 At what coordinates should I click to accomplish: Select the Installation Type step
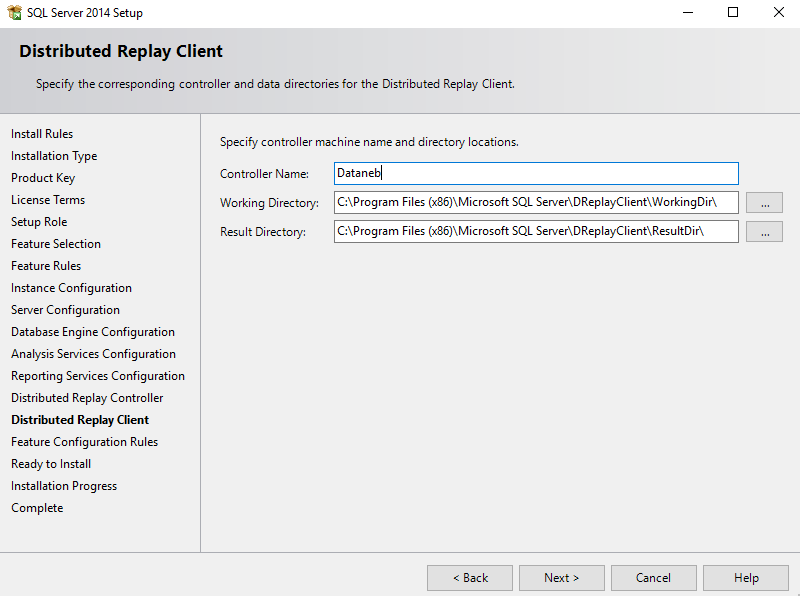[x=54, y=156]
